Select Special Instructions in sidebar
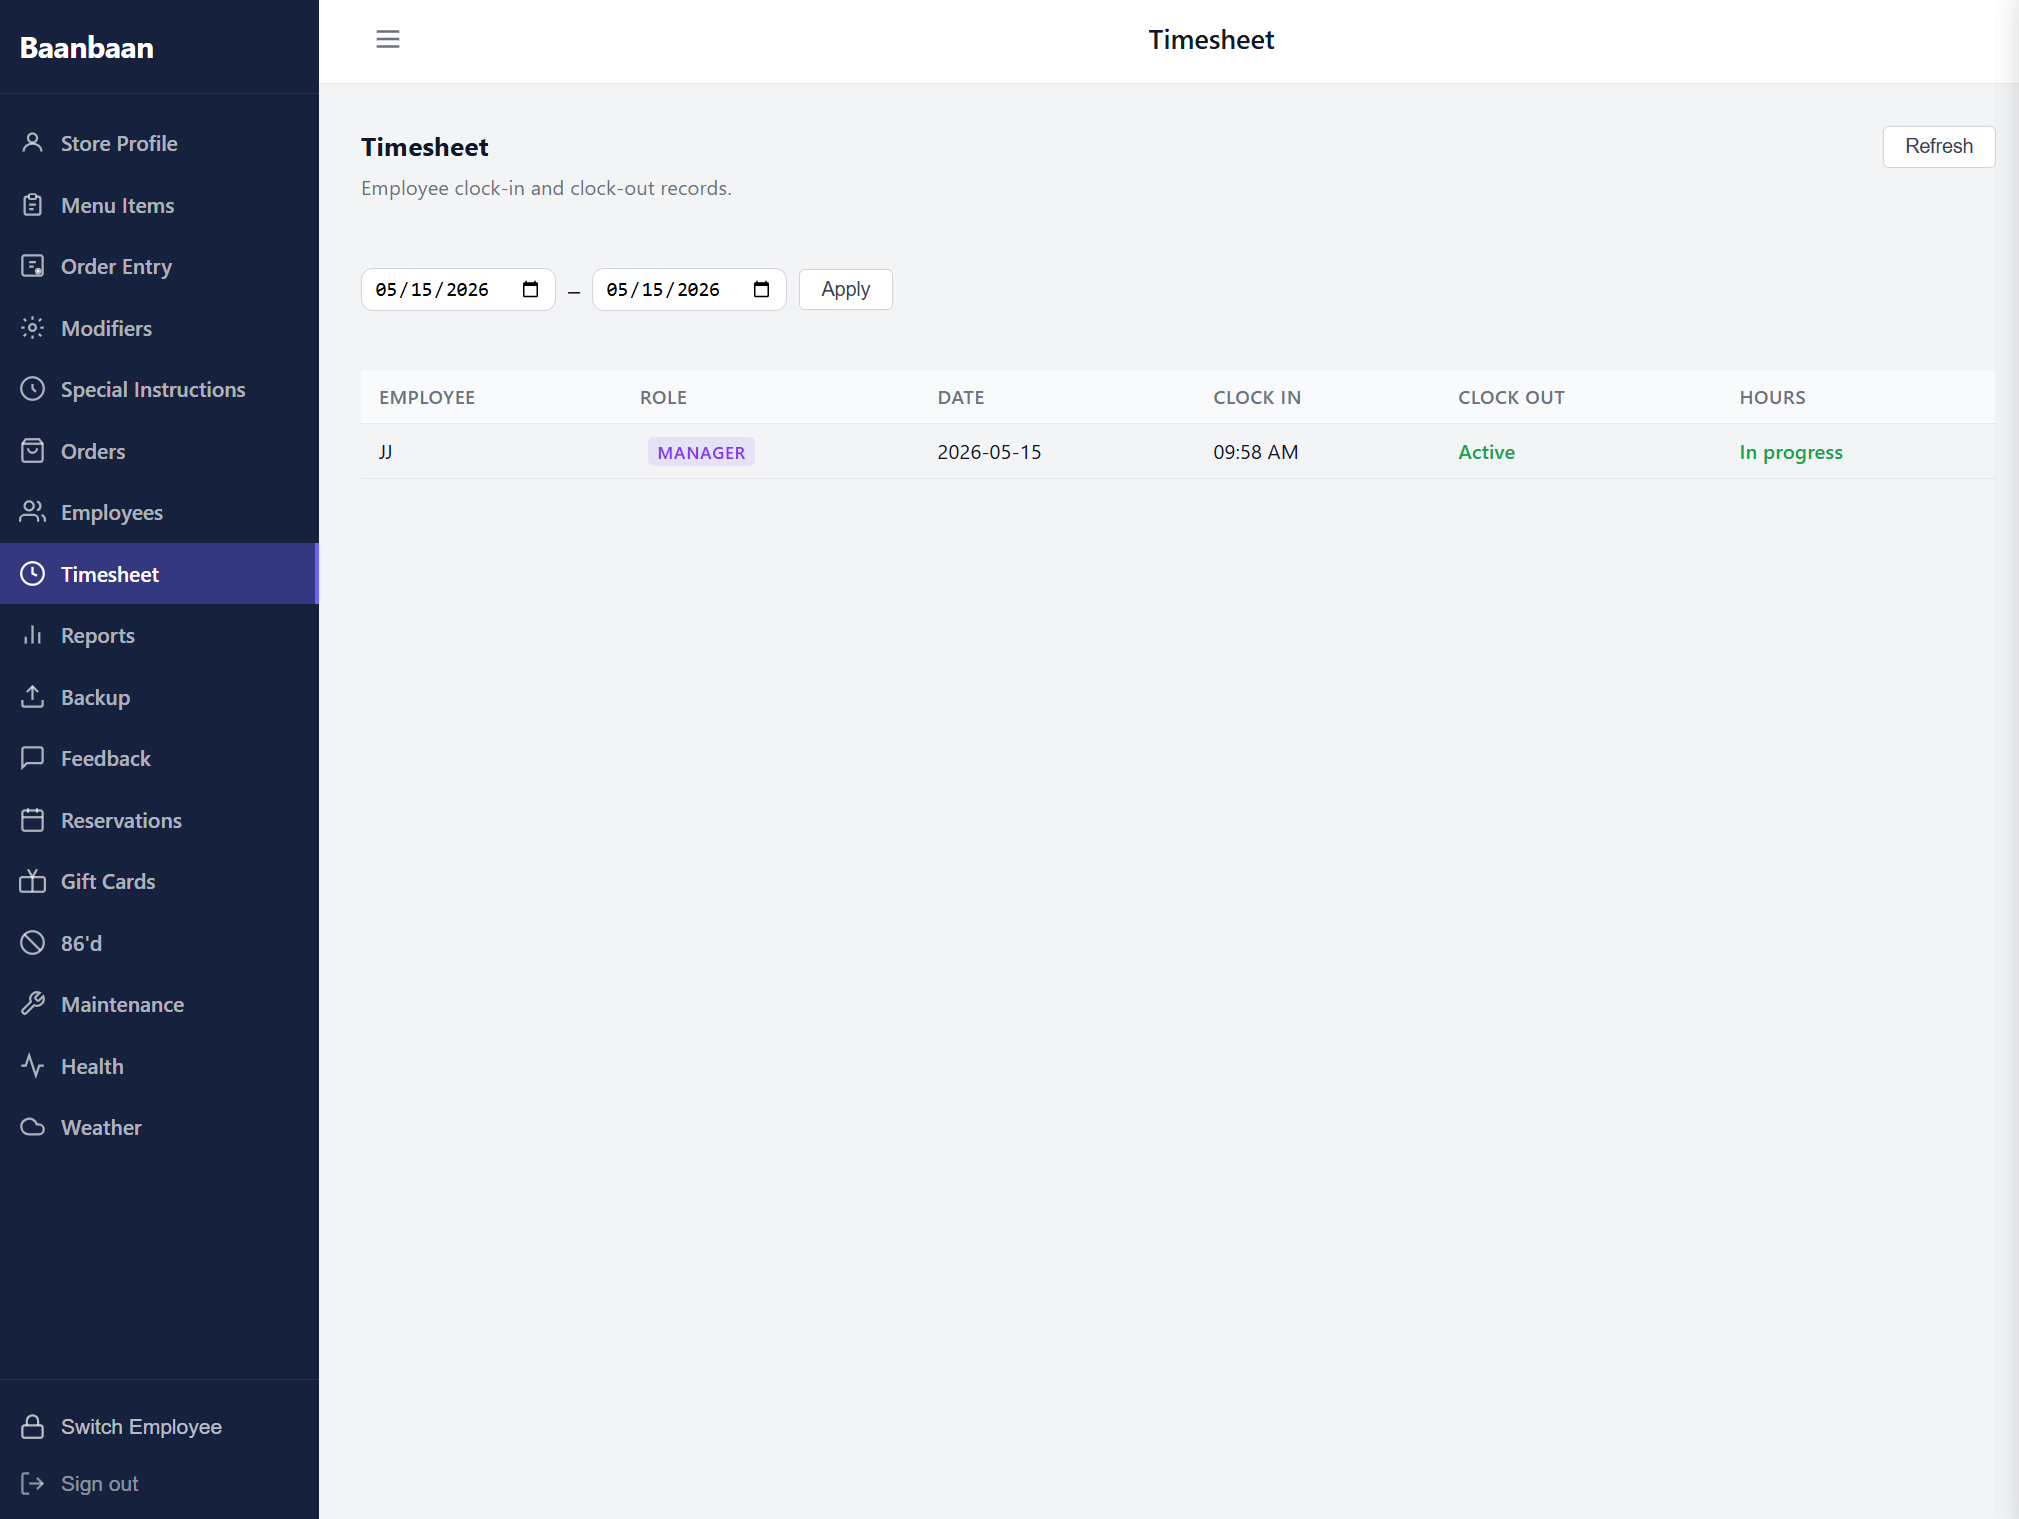 coord(160,389)
